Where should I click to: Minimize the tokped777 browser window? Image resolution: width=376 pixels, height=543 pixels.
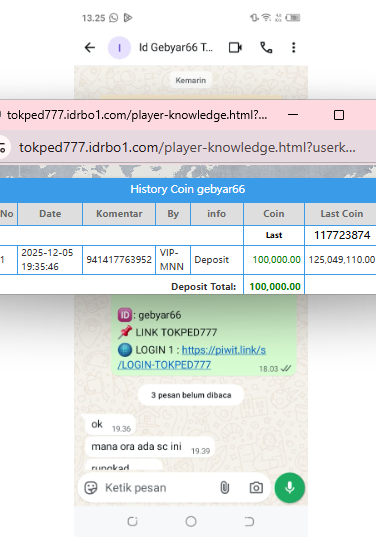pos(293,115)
